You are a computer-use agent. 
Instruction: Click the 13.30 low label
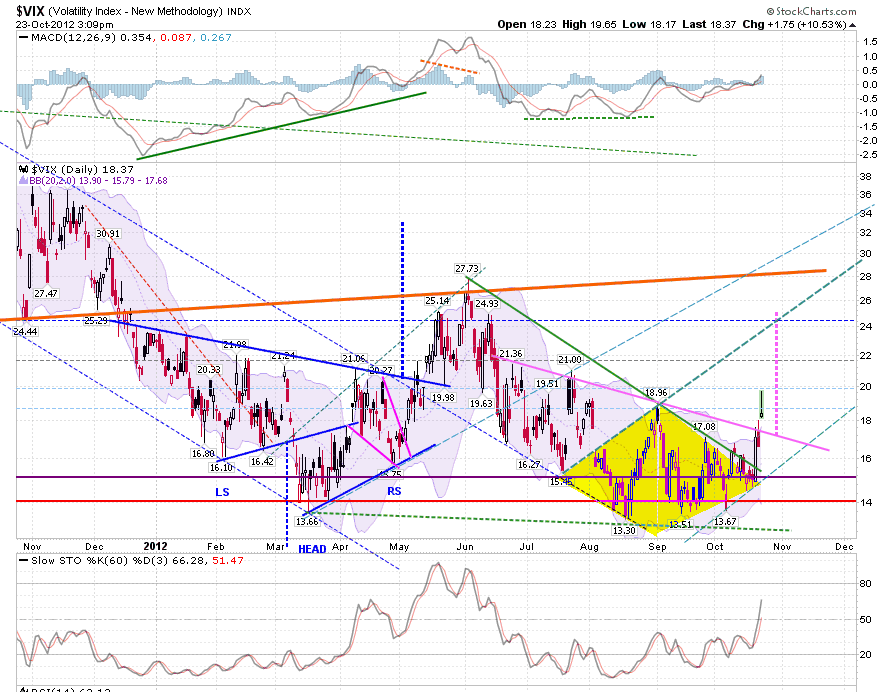point(624,531)
